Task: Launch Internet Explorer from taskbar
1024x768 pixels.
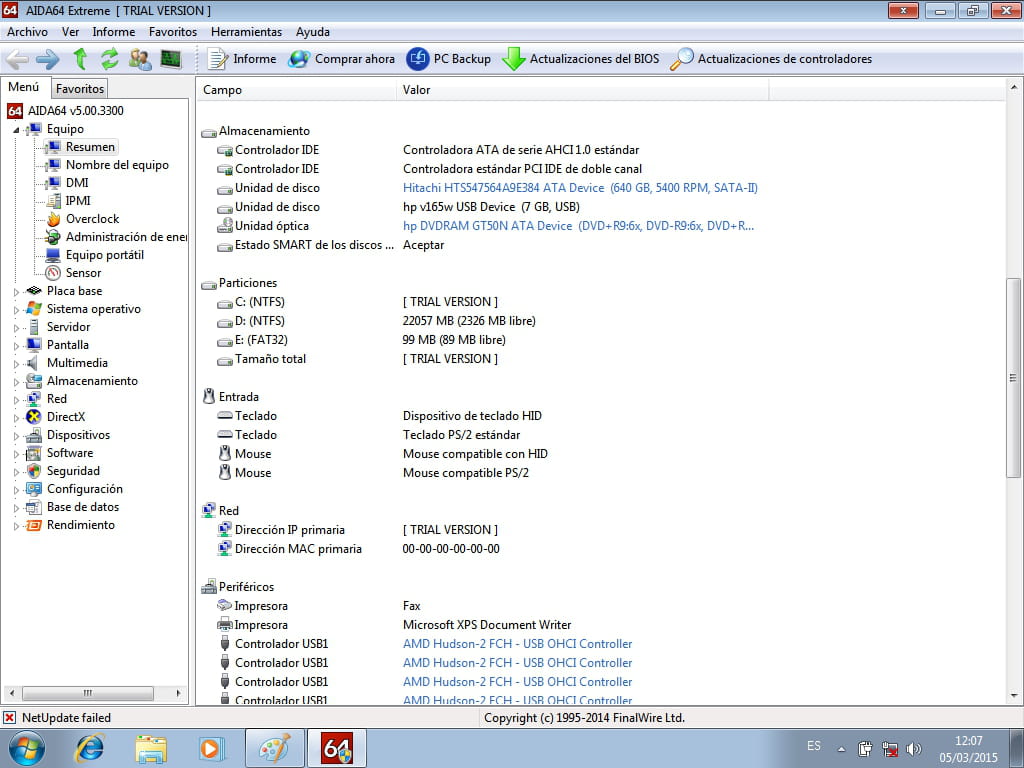Action: pyautogui.click(x=89, y=748)
